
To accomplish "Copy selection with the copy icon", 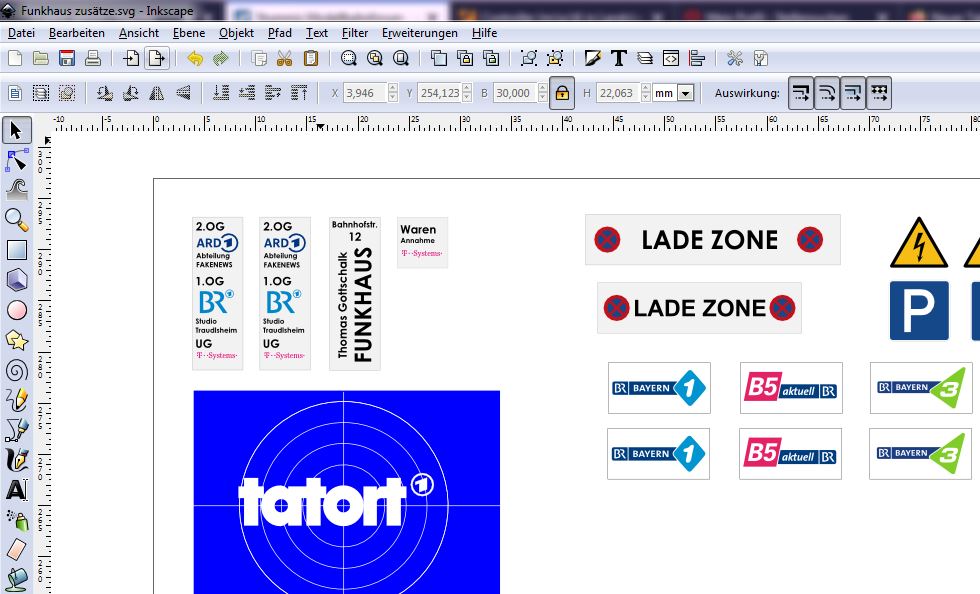I will [x=259, y=59].
